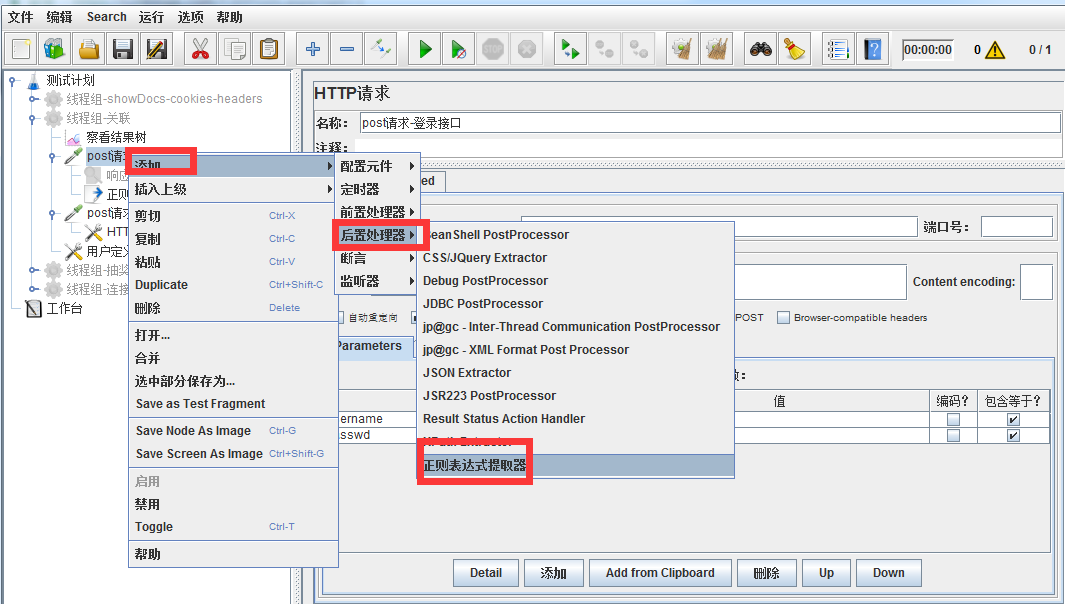Screen dimensions: 1065x604
Task: Open the Search menu
Action: click(x=107, y=17)
